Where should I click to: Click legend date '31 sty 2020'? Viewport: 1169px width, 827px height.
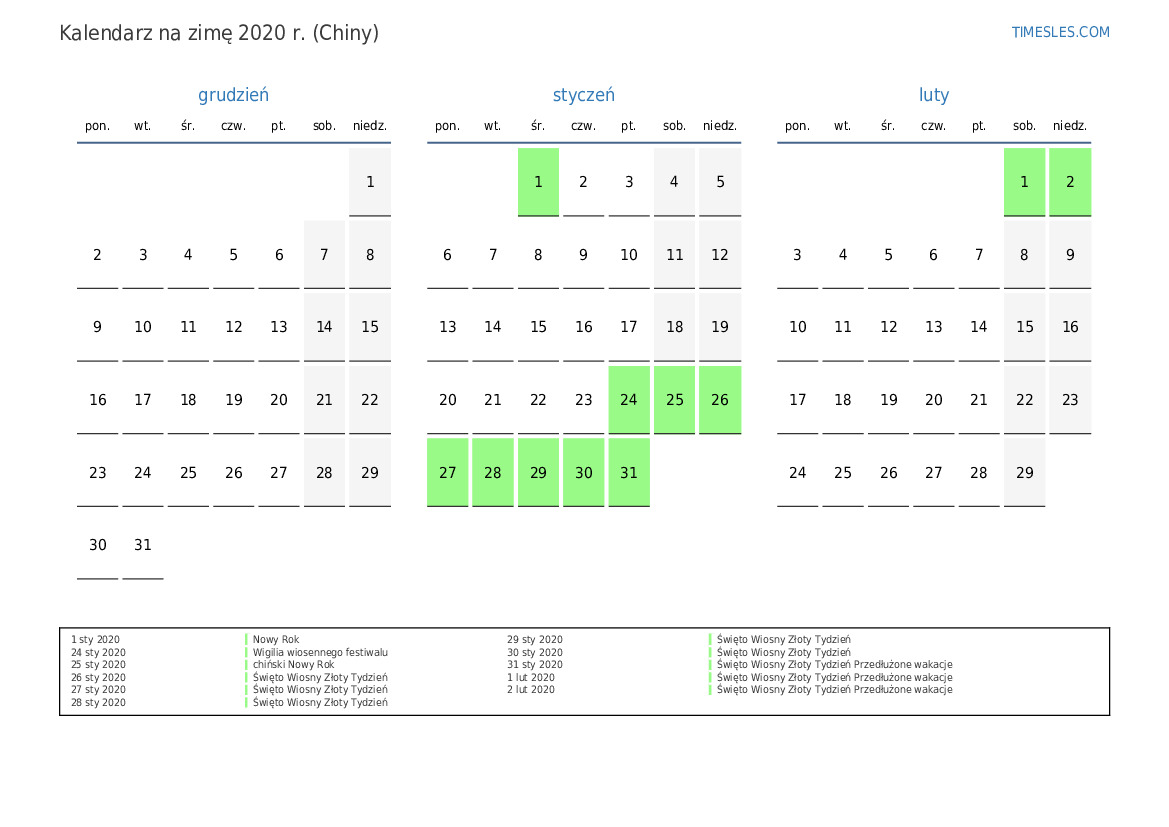535,664
